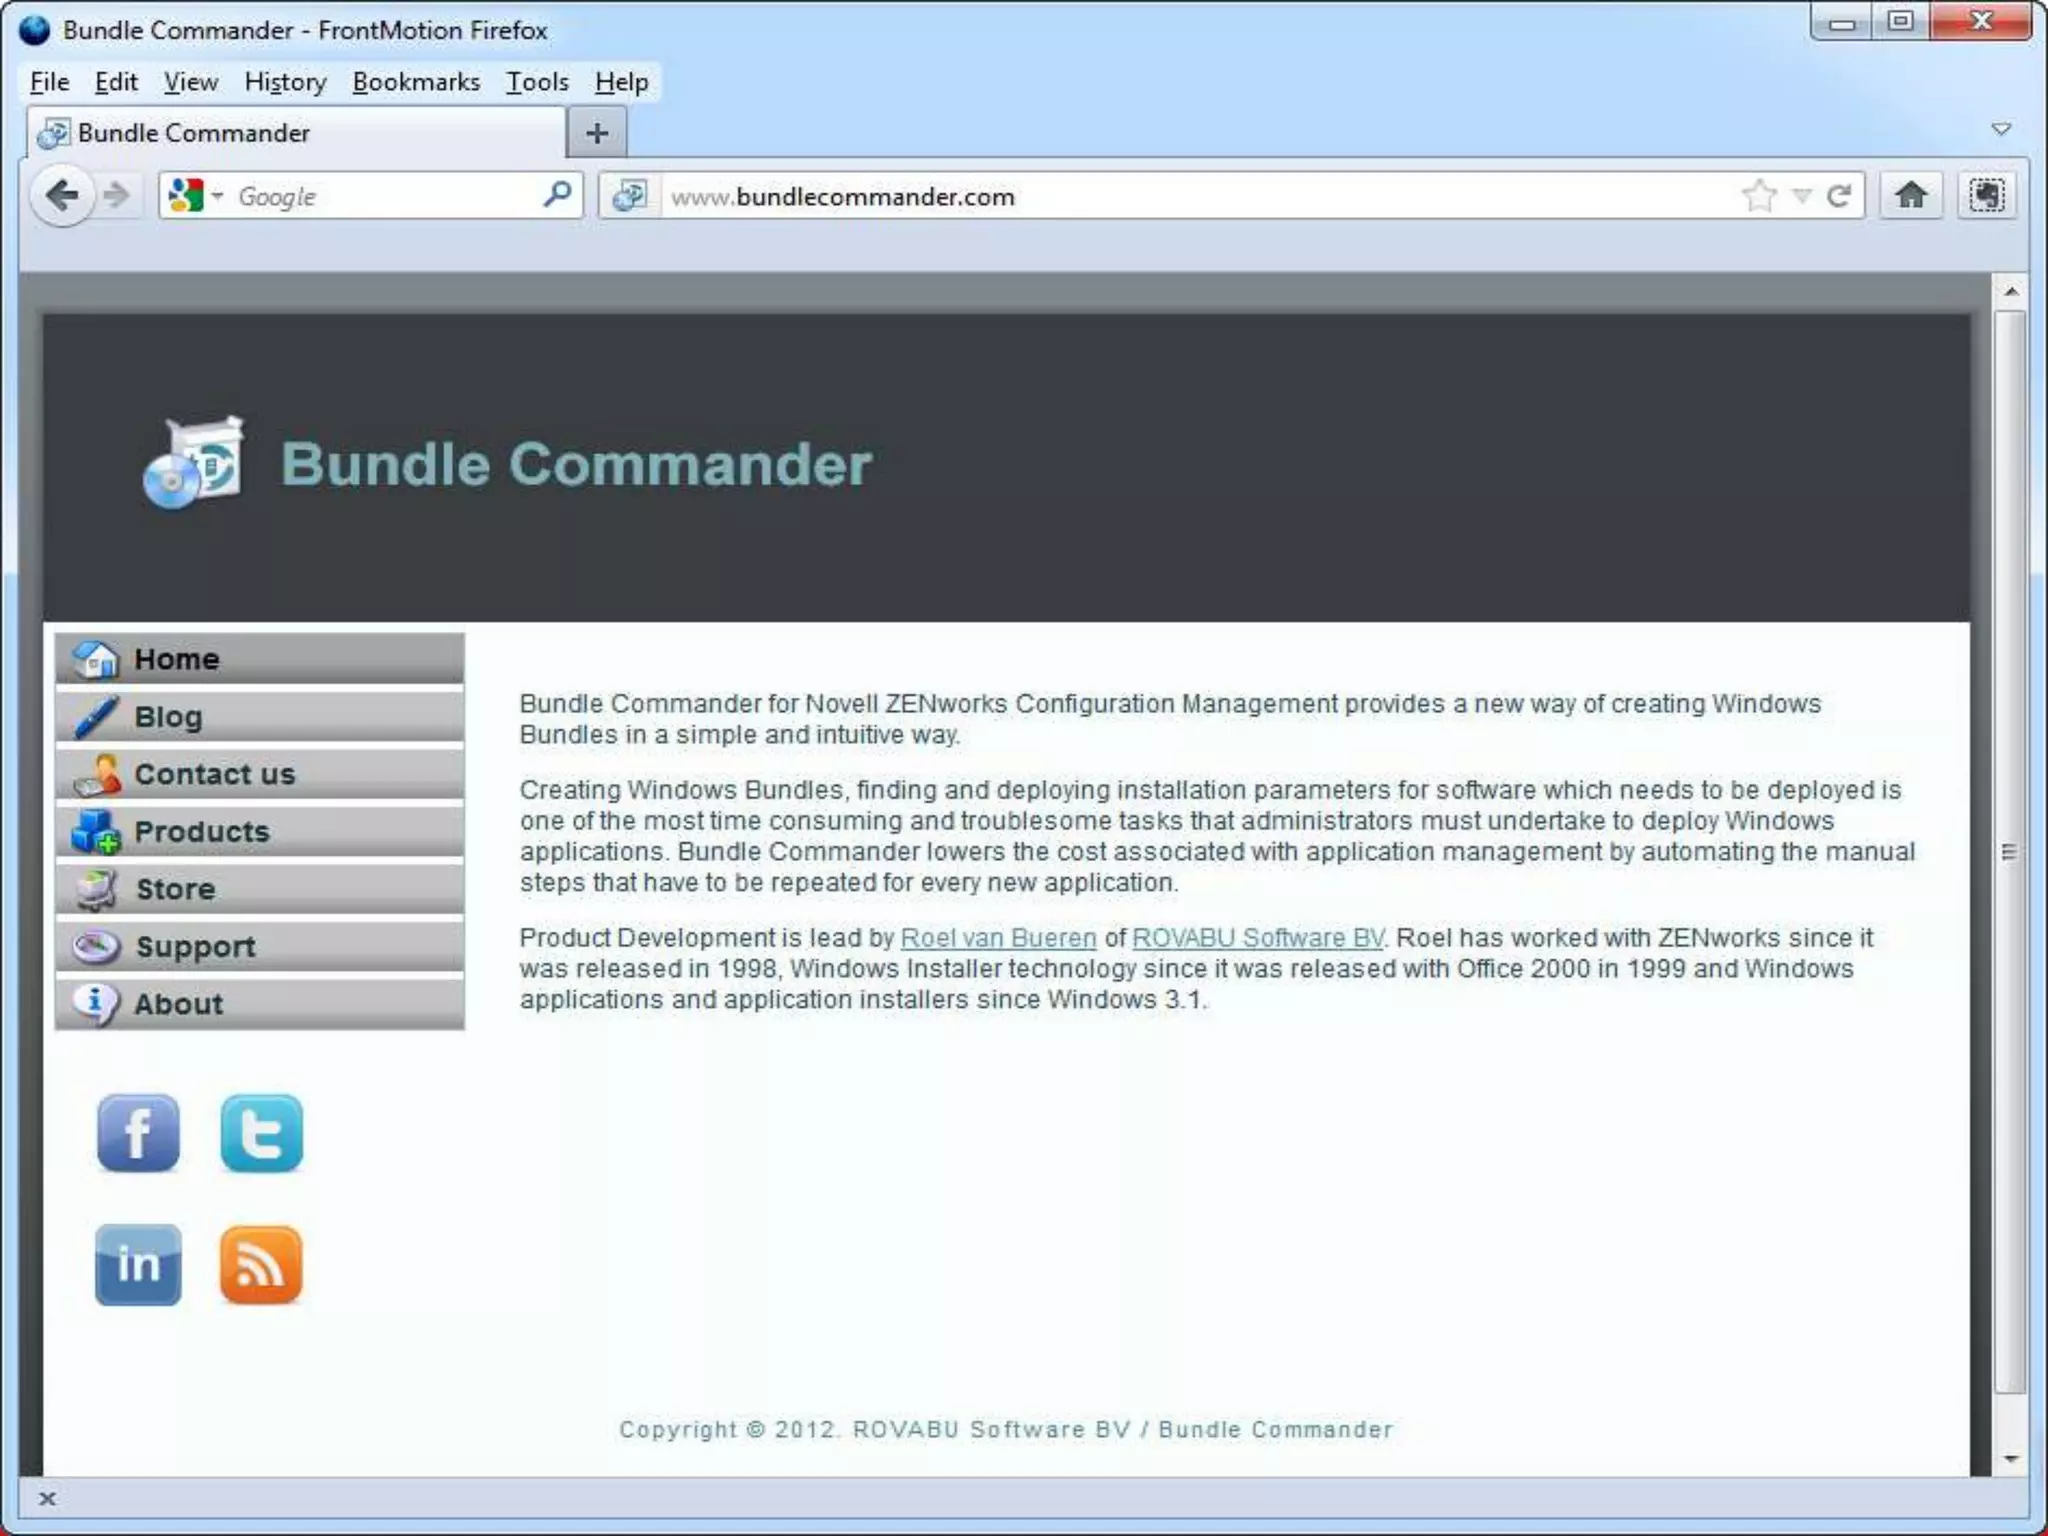Click the Evernote toolbar icon right of the Home icon
2048x1536 pixels.
pyautogui.click(x=1986, y=195)
